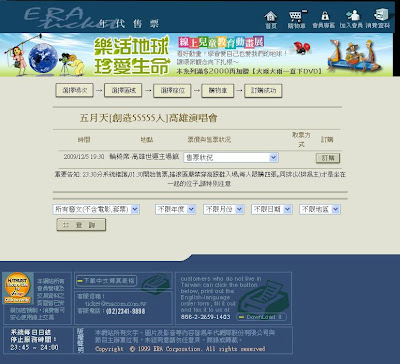Viewport: 400px width, 364px height.
Task: Open the all categories dropdown
Action: point(96,209)
